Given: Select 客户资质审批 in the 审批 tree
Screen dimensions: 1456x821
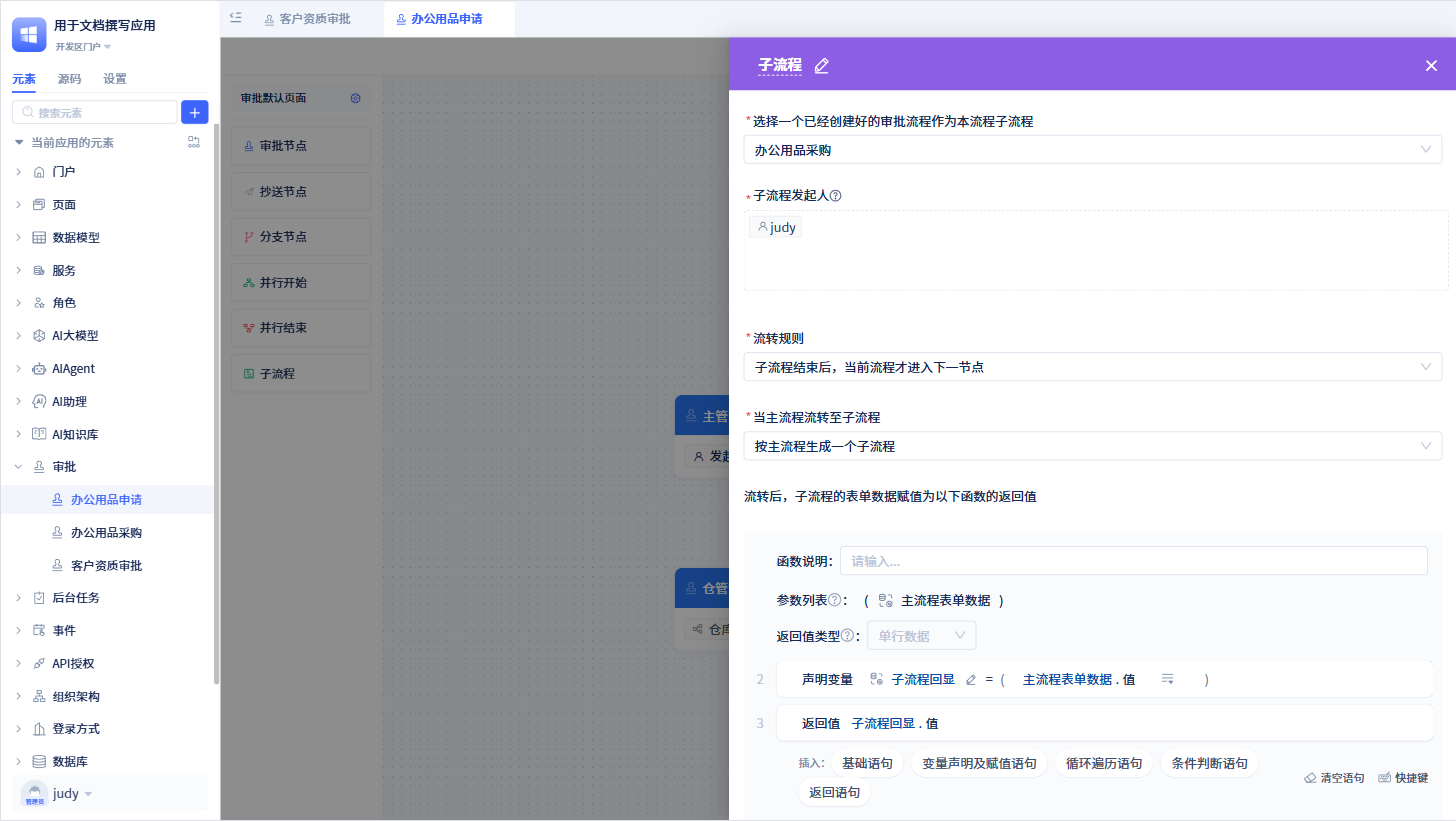Looking at the screenshot, I should (107, 566).
